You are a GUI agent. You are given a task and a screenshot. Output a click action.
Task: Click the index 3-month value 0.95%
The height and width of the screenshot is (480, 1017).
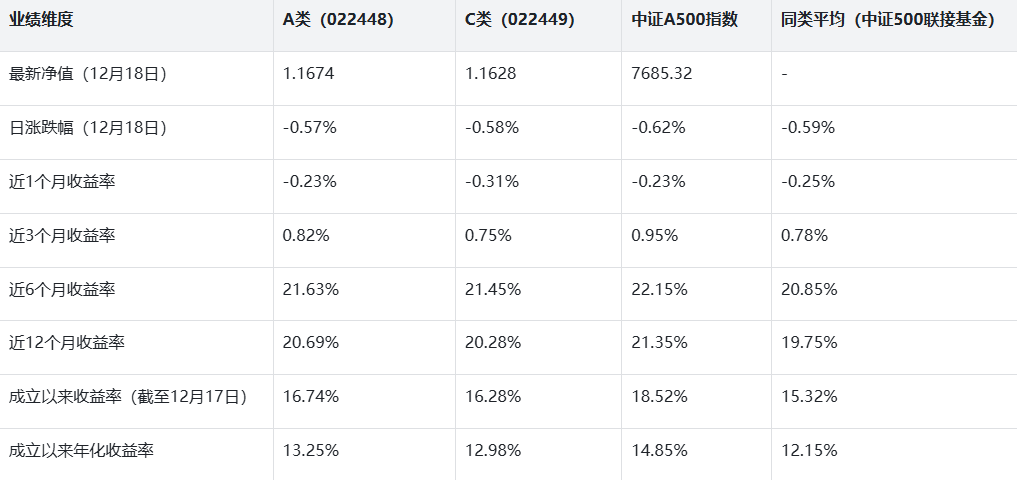pyautogui.click(x=655, y=236)
